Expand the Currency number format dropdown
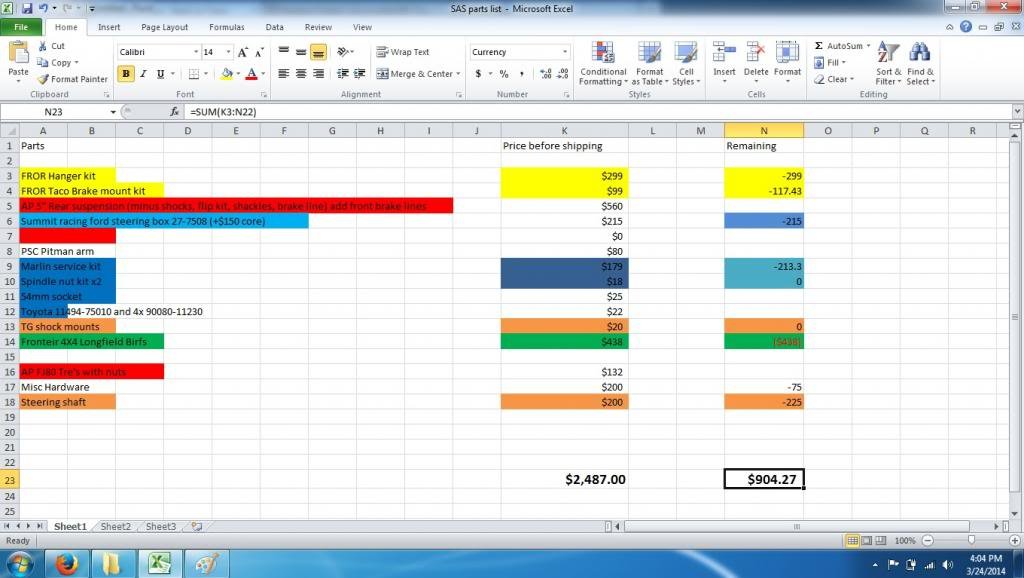Viewport: 1024px width, 578px height. (x=565, y=52)
